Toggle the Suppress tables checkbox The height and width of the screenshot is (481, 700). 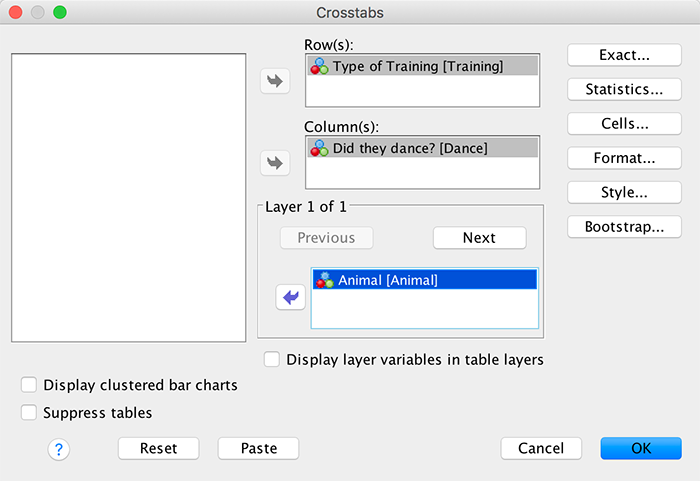[x=29, y=412]
